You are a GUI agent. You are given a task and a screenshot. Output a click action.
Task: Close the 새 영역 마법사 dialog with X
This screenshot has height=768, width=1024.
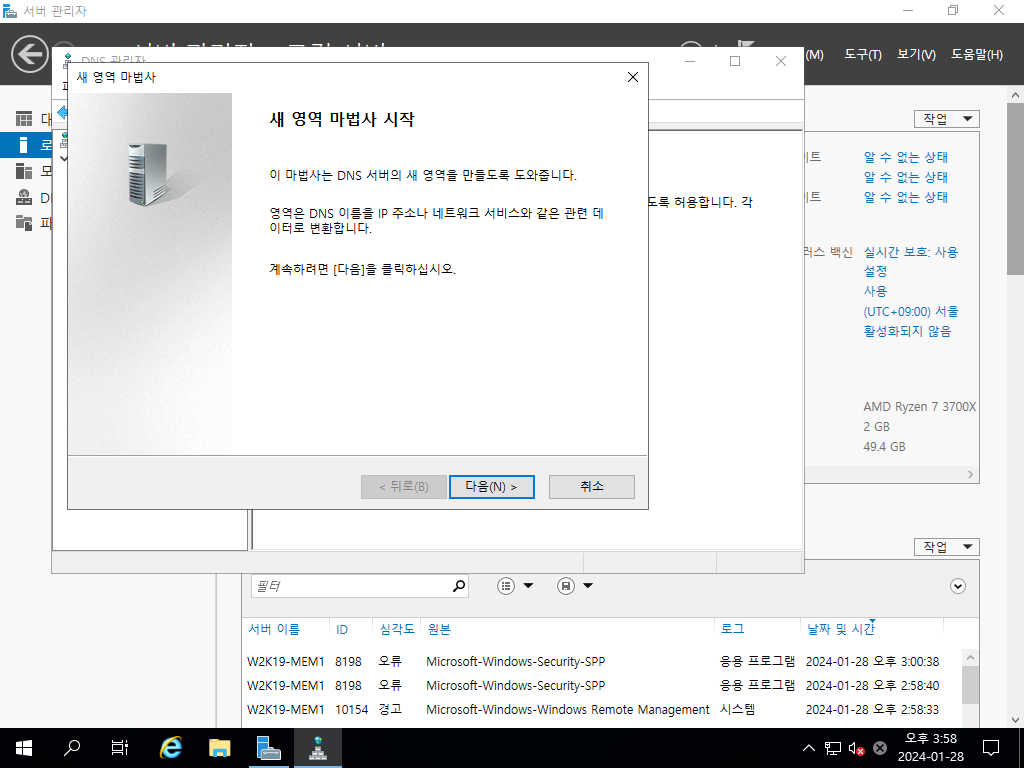[633, 77]
